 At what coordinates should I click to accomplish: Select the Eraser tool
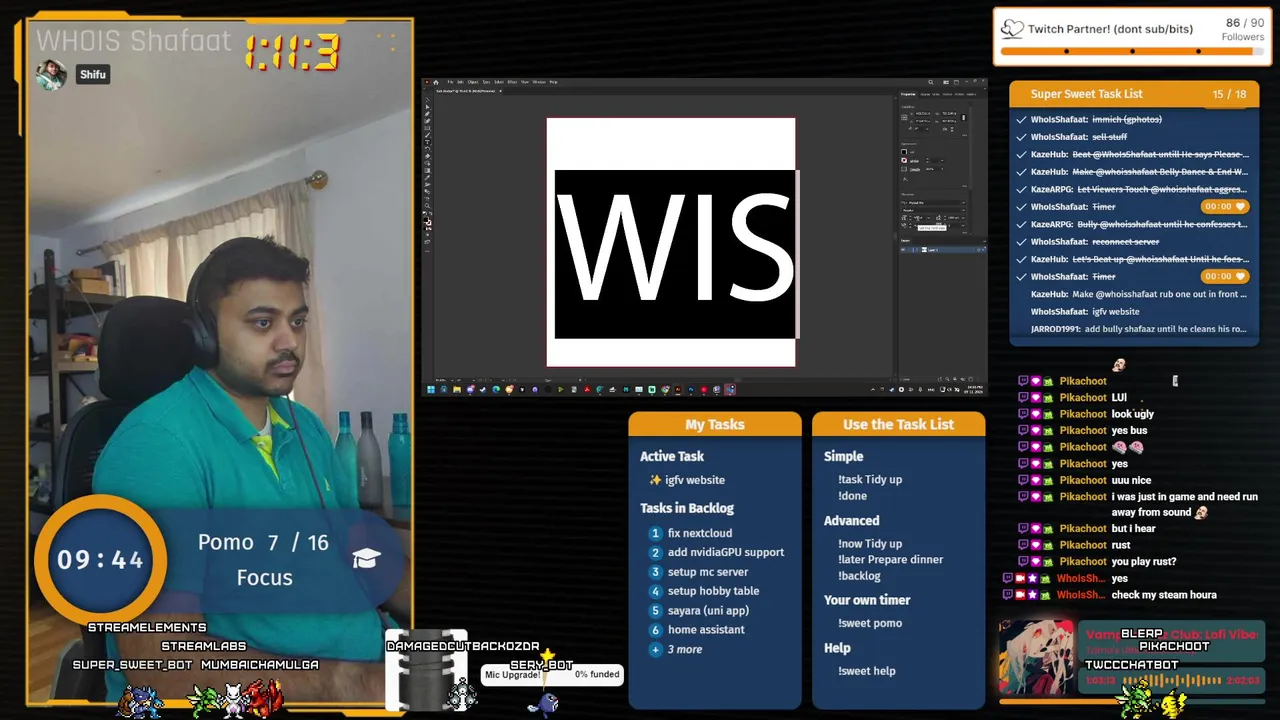click(427, 156)
